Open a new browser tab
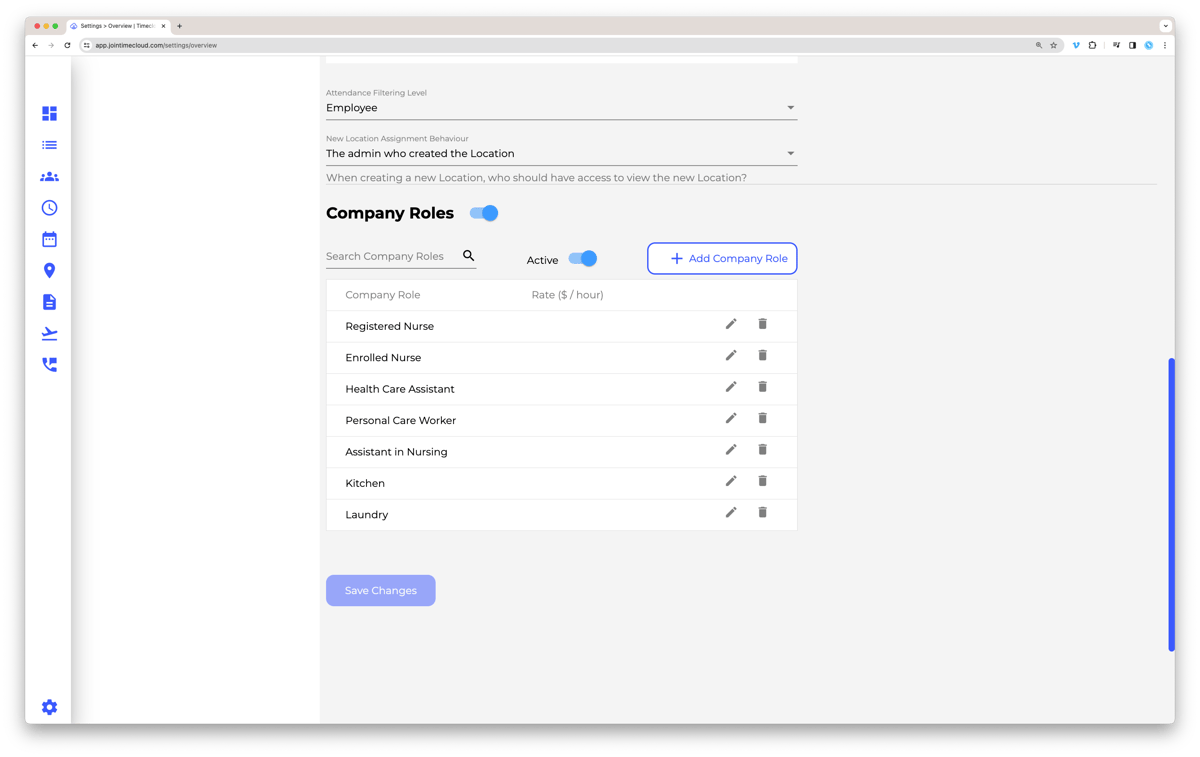1200x757 pixels. point(180,26)
